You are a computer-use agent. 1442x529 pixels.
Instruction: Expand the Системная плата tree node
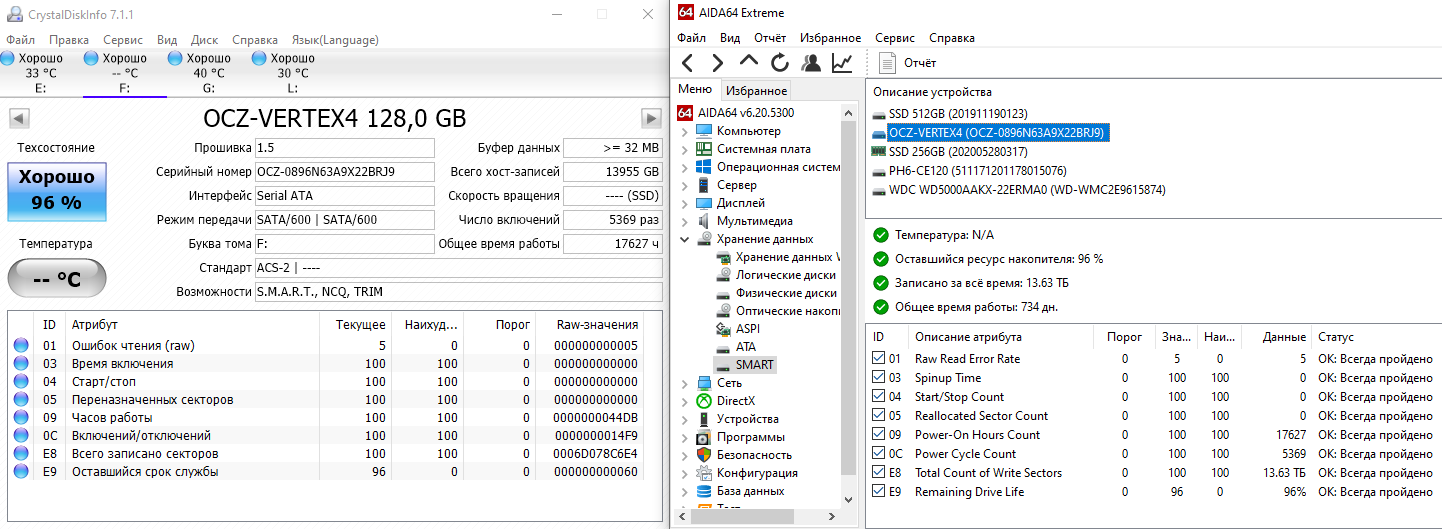point(685,149)
